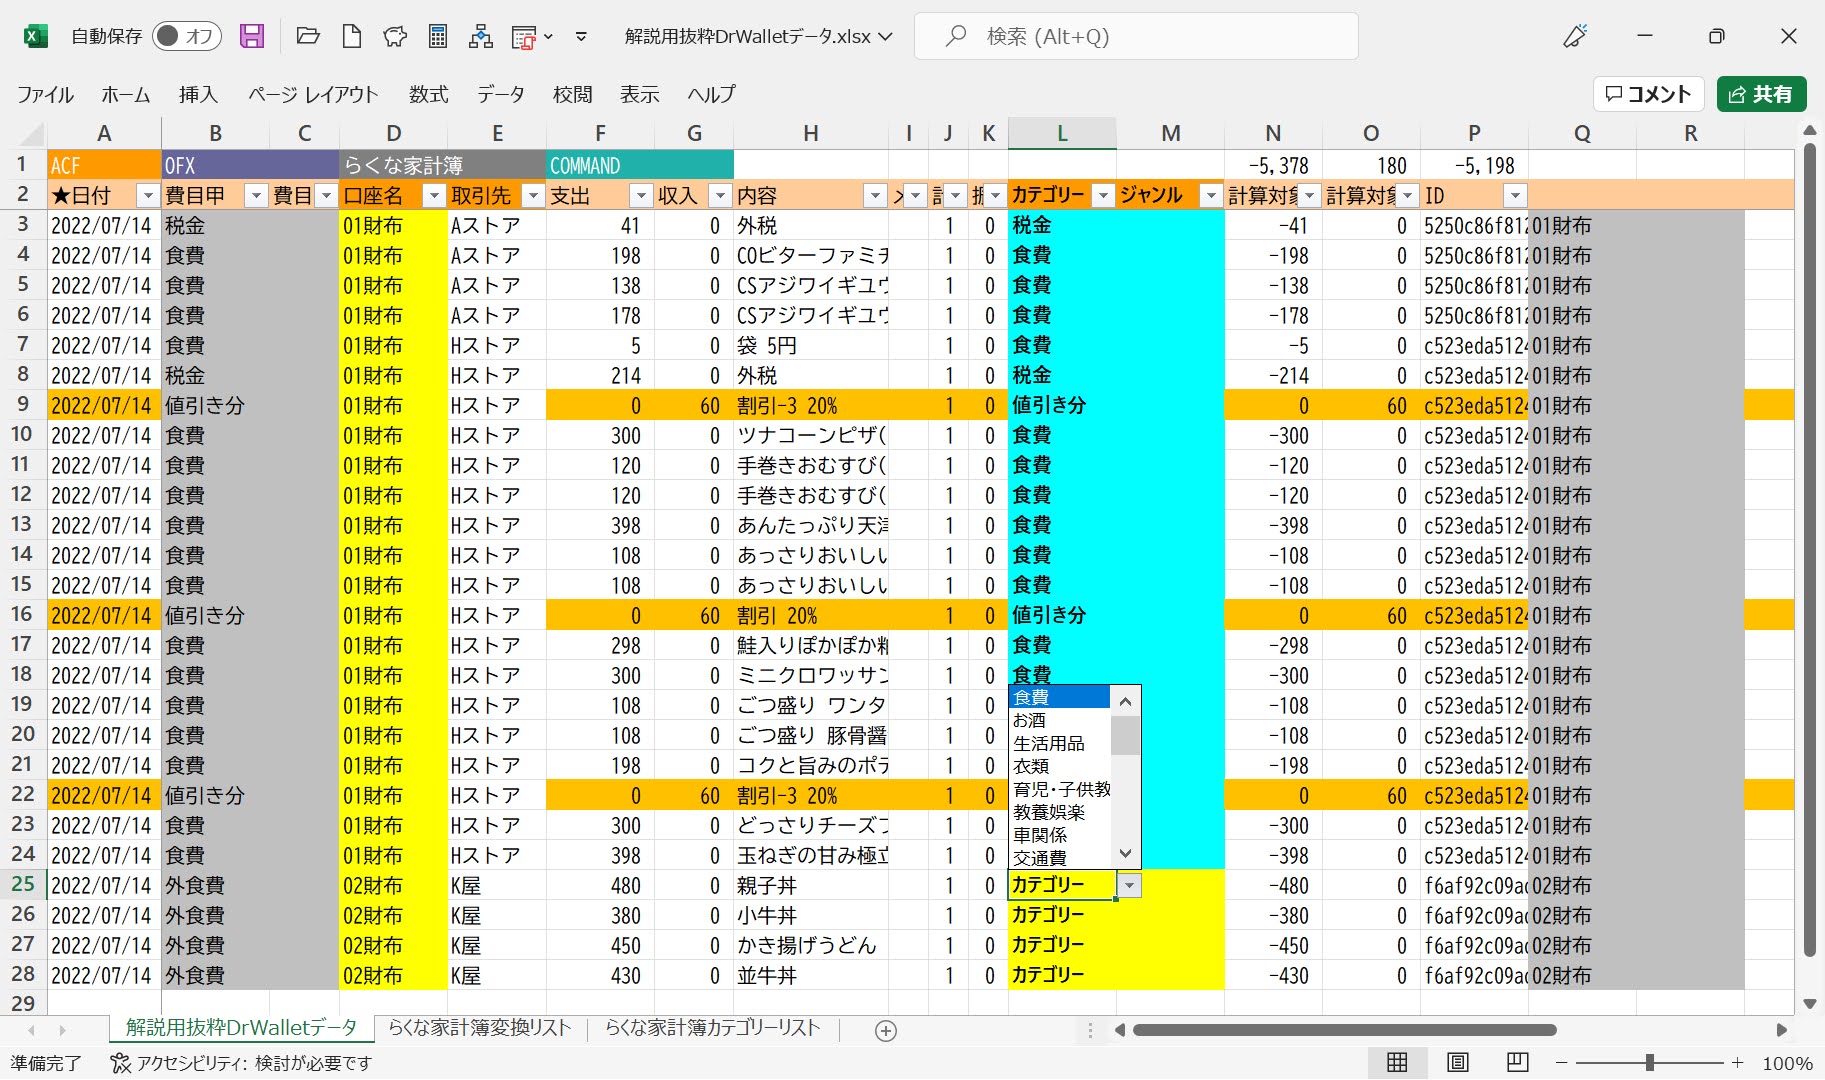1825x1080 pixels.
Task: Click the form table icon in quick access toolbar
Action: point(524,38)
